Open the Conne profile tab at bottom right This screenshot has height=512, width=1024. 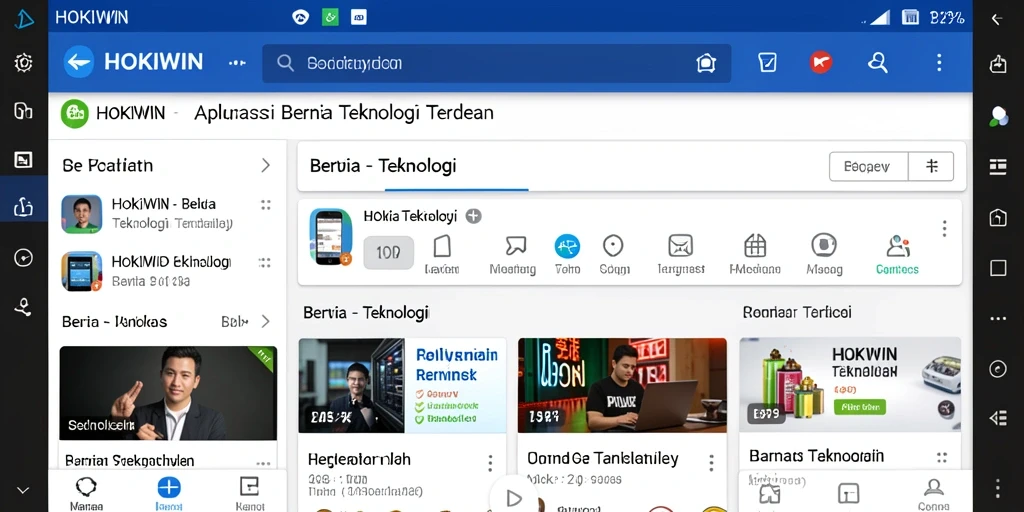[933, 494]
